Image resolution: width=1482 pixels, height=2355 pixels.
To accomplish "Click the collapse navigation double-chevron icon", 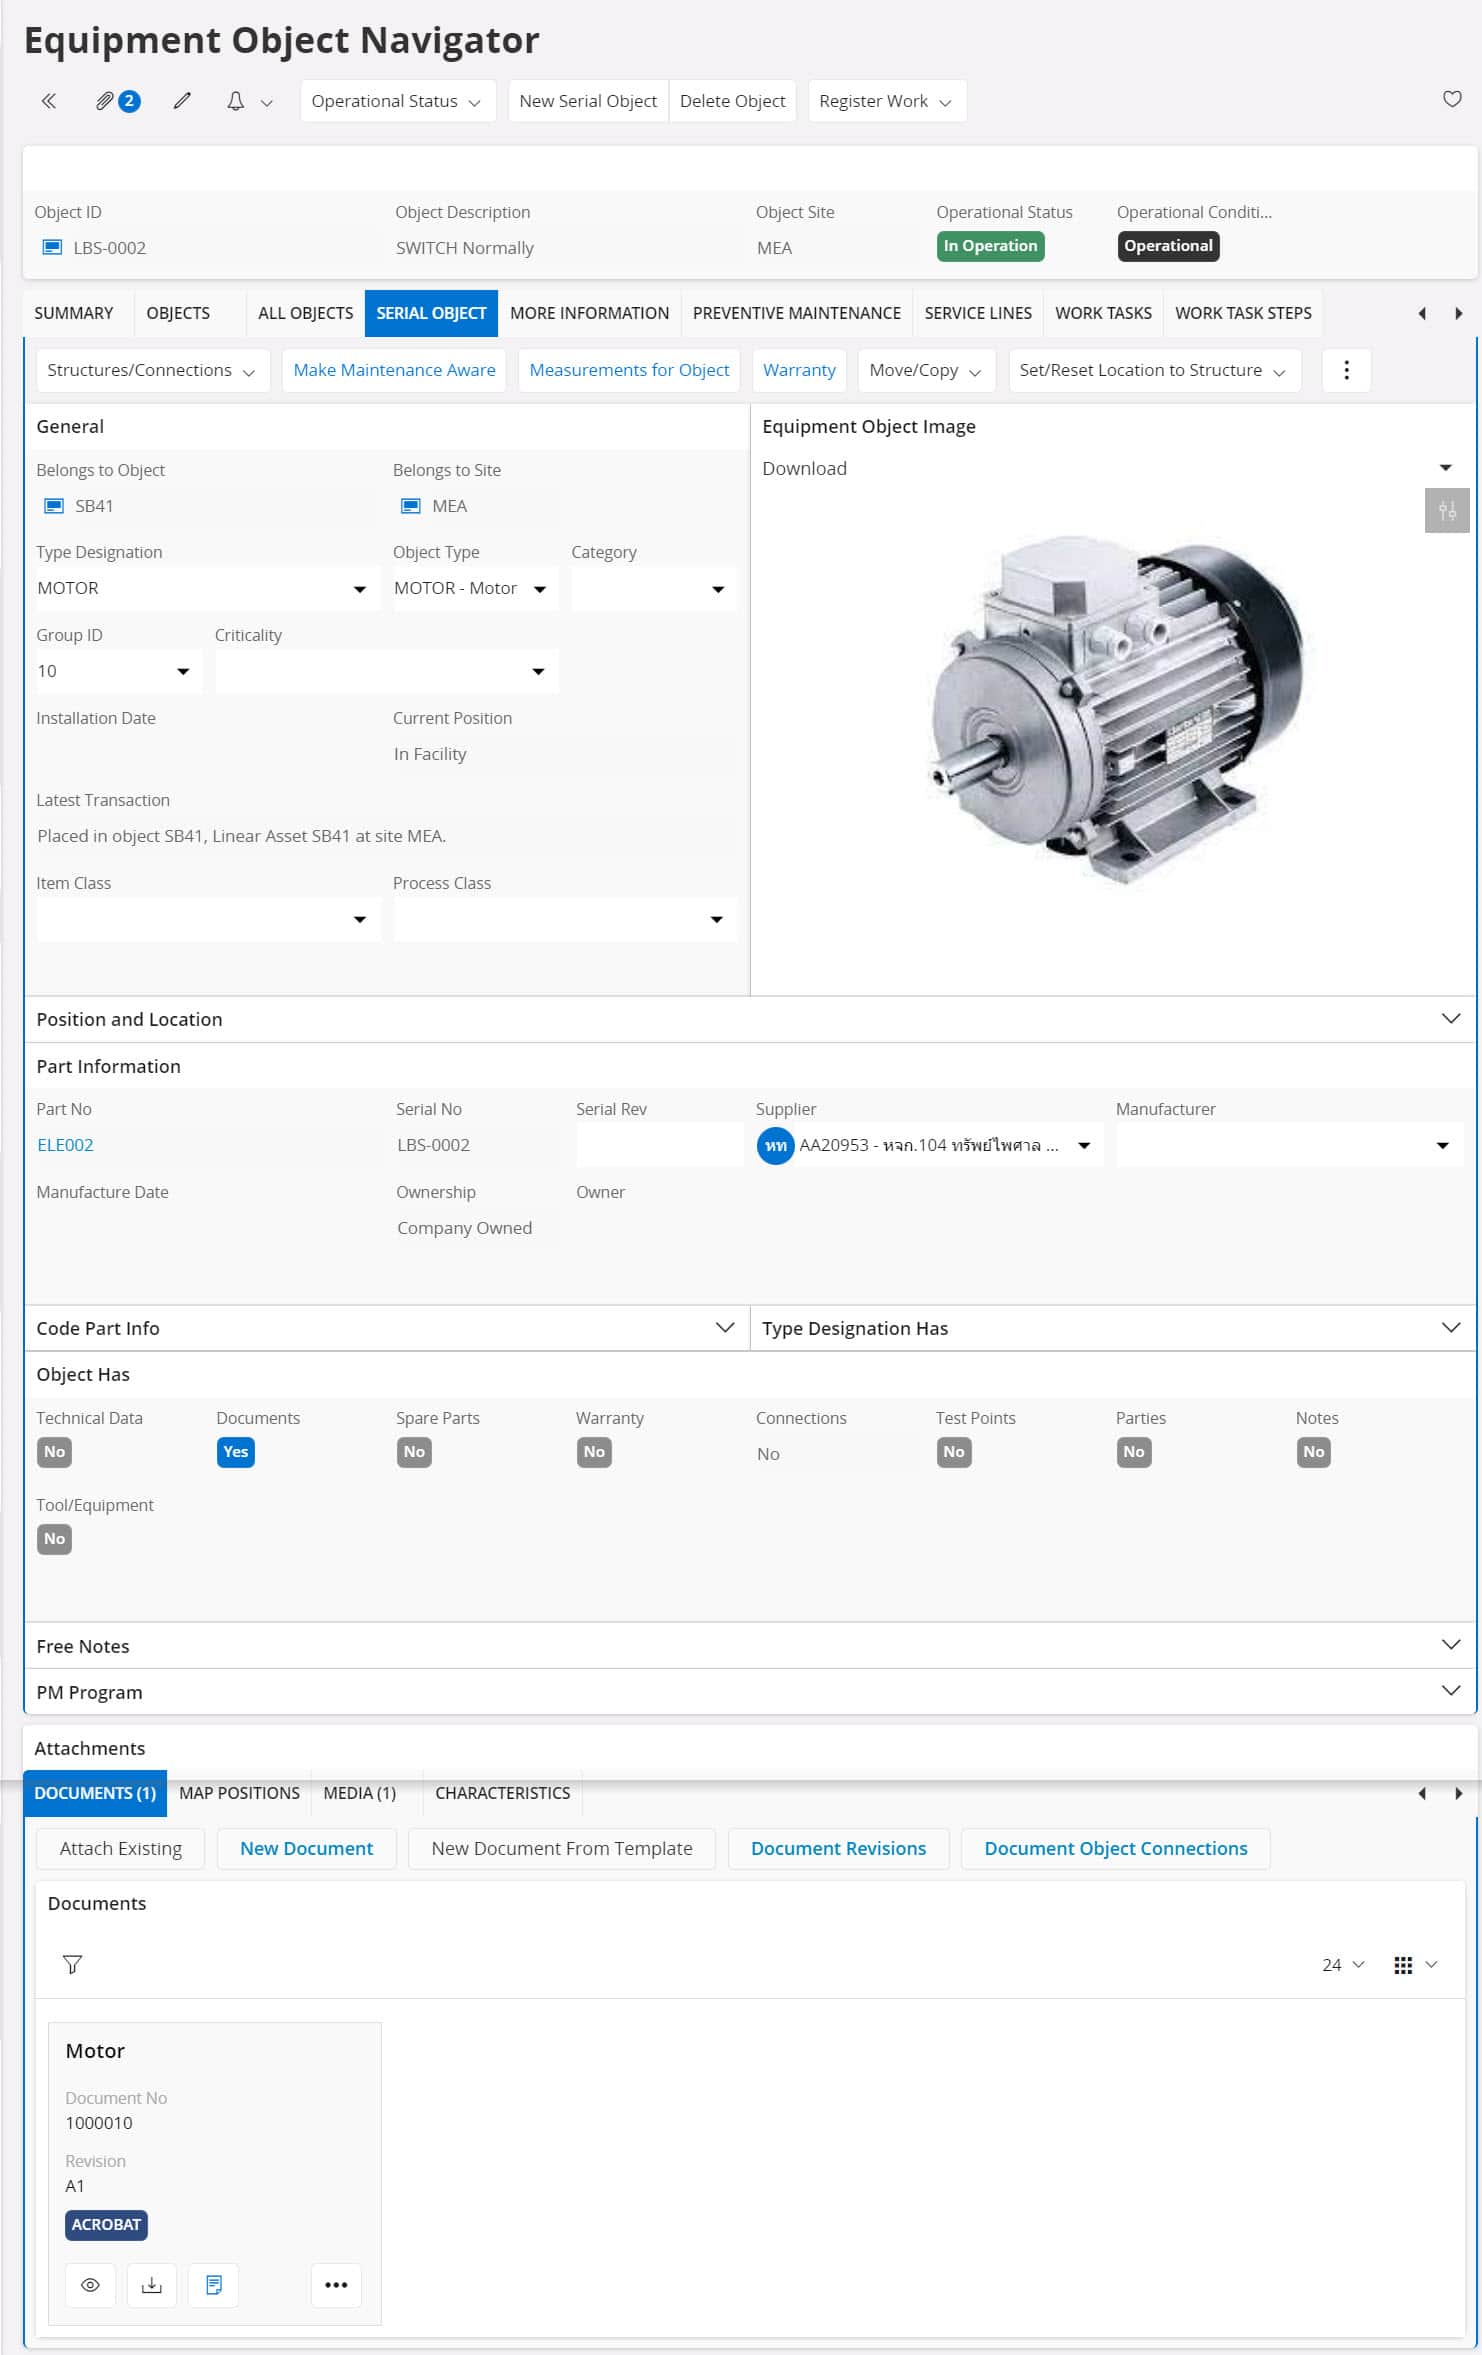I will tap(48, 101).
